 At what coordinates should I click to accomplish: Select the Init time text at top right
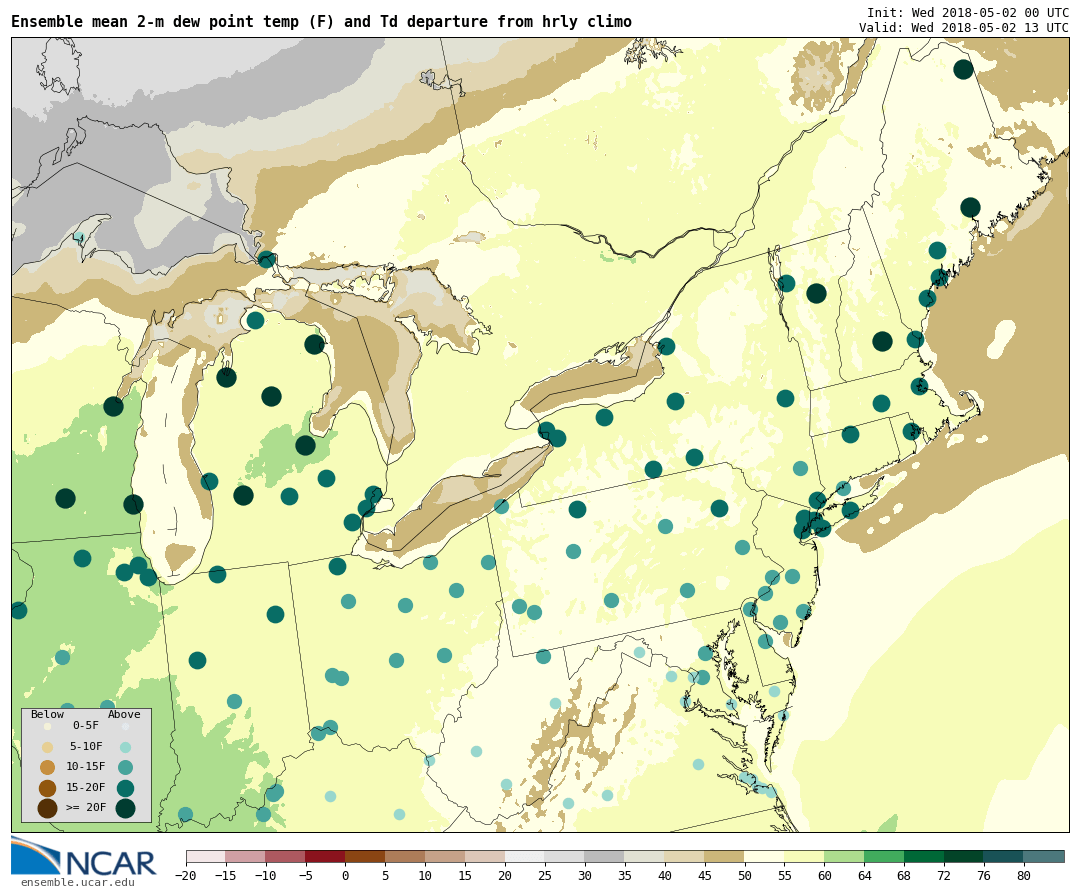point(967,12)
